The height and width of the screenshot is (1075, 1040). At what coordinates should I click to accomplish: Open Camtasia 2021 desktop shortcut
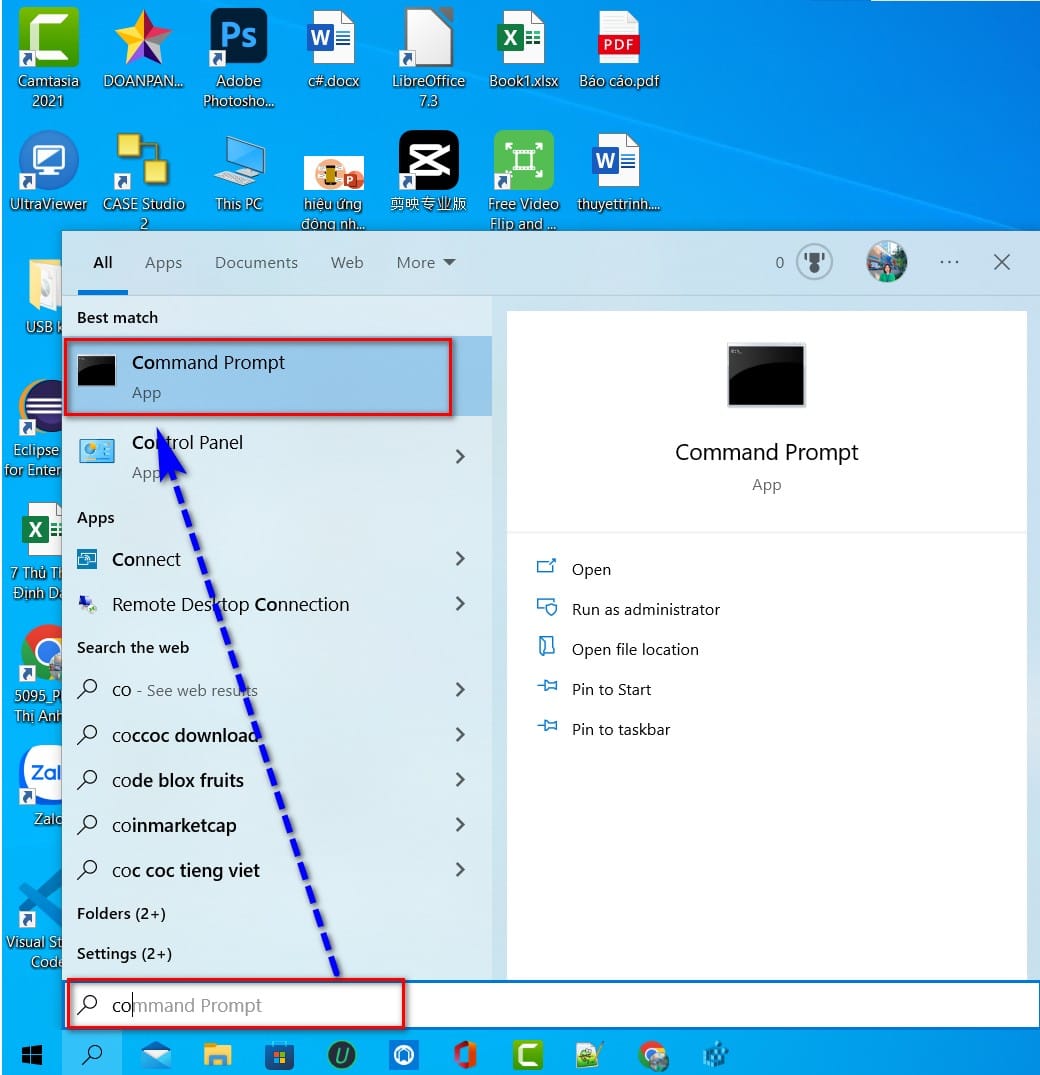[48, 58]
